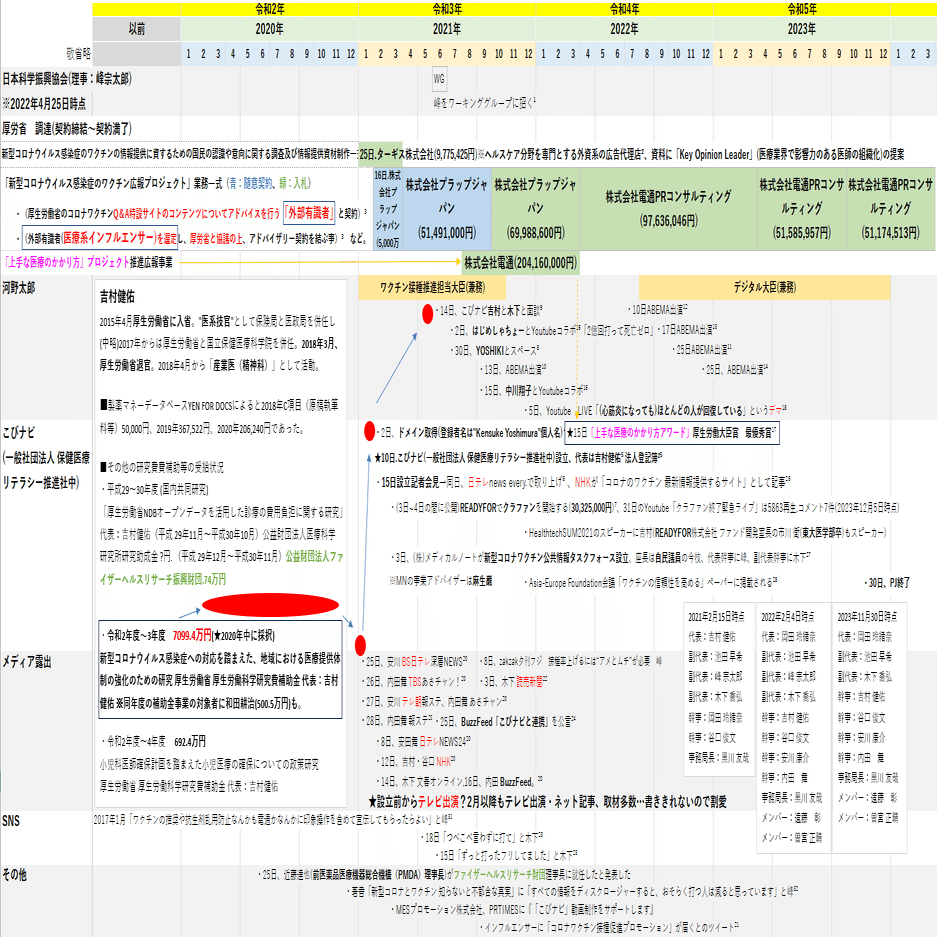The height and width of the screenshot is (937, 937).
Task: Click the 2022年 year cell
Action: pyautogui.click(x=624, y=29)
